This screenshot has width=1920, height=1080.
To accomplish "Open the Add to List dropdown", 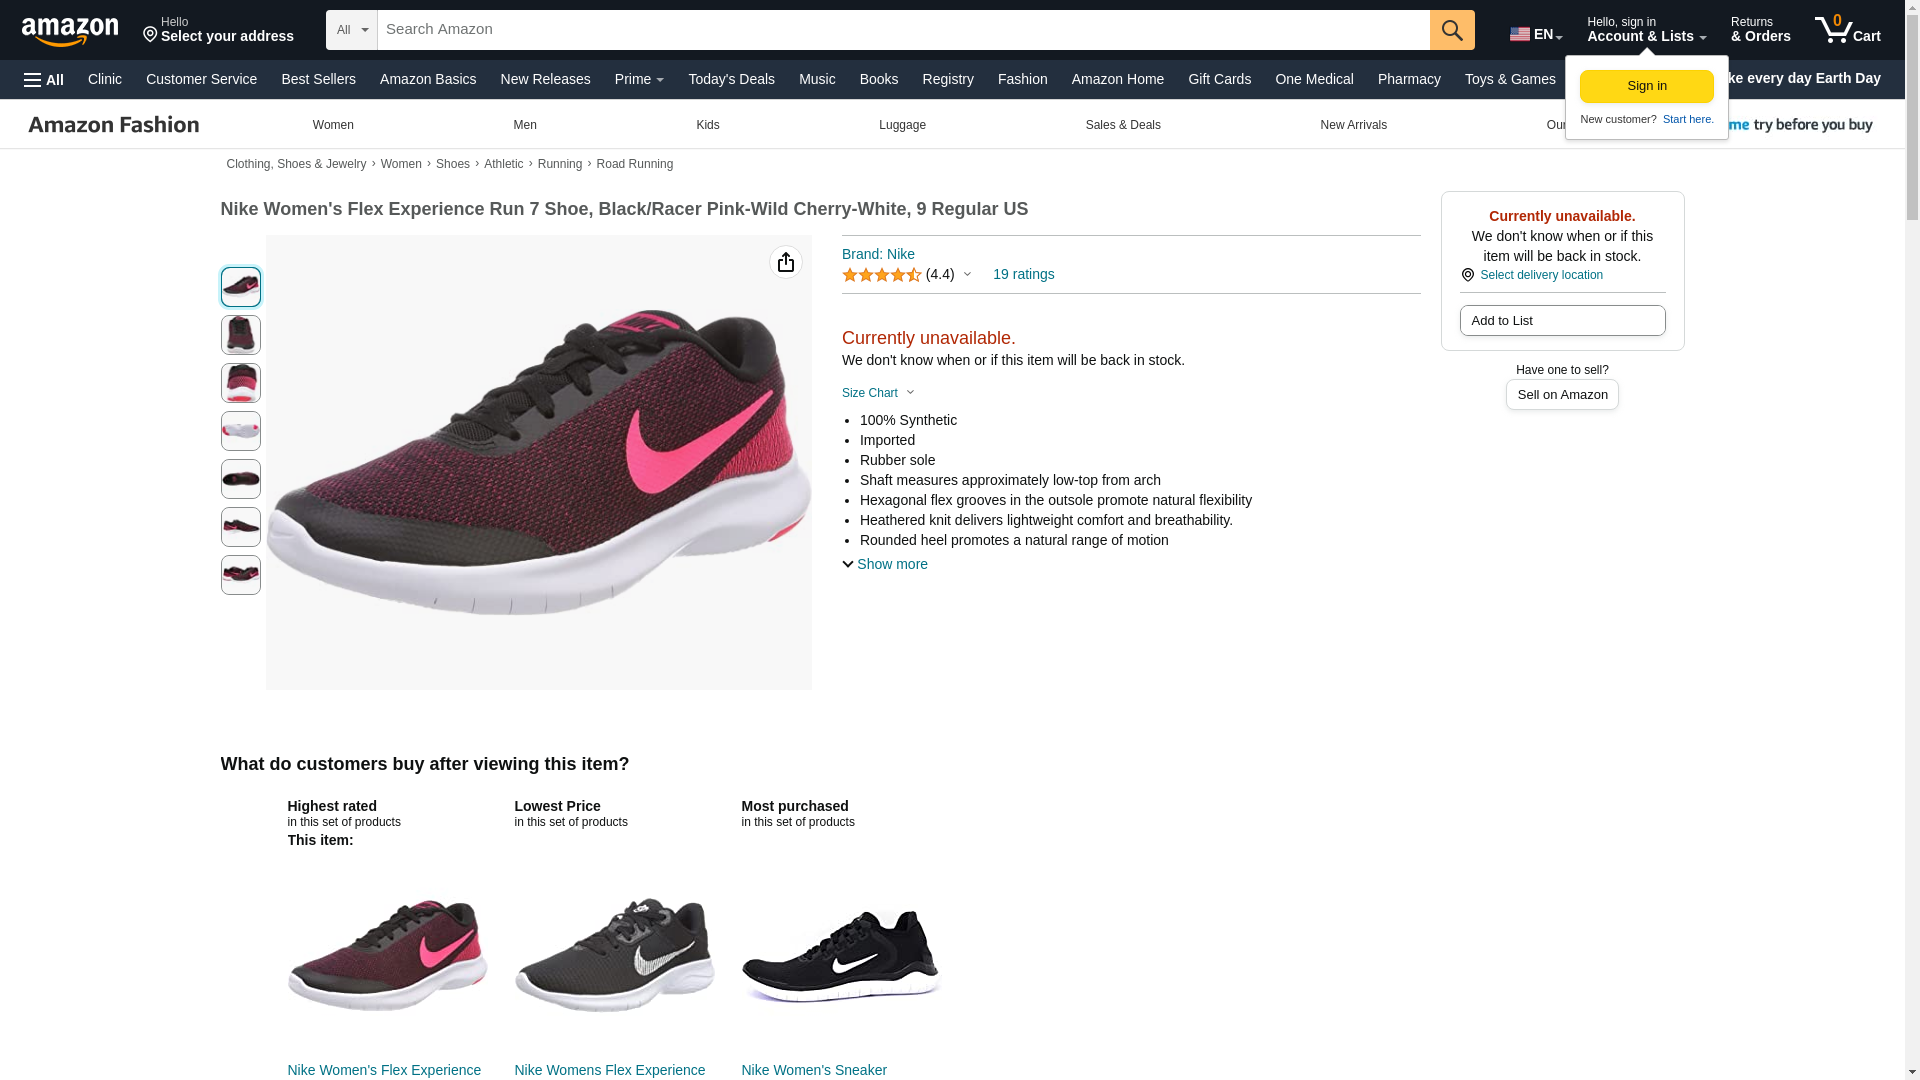I will pyautogui.click(x=1561, y=321).
